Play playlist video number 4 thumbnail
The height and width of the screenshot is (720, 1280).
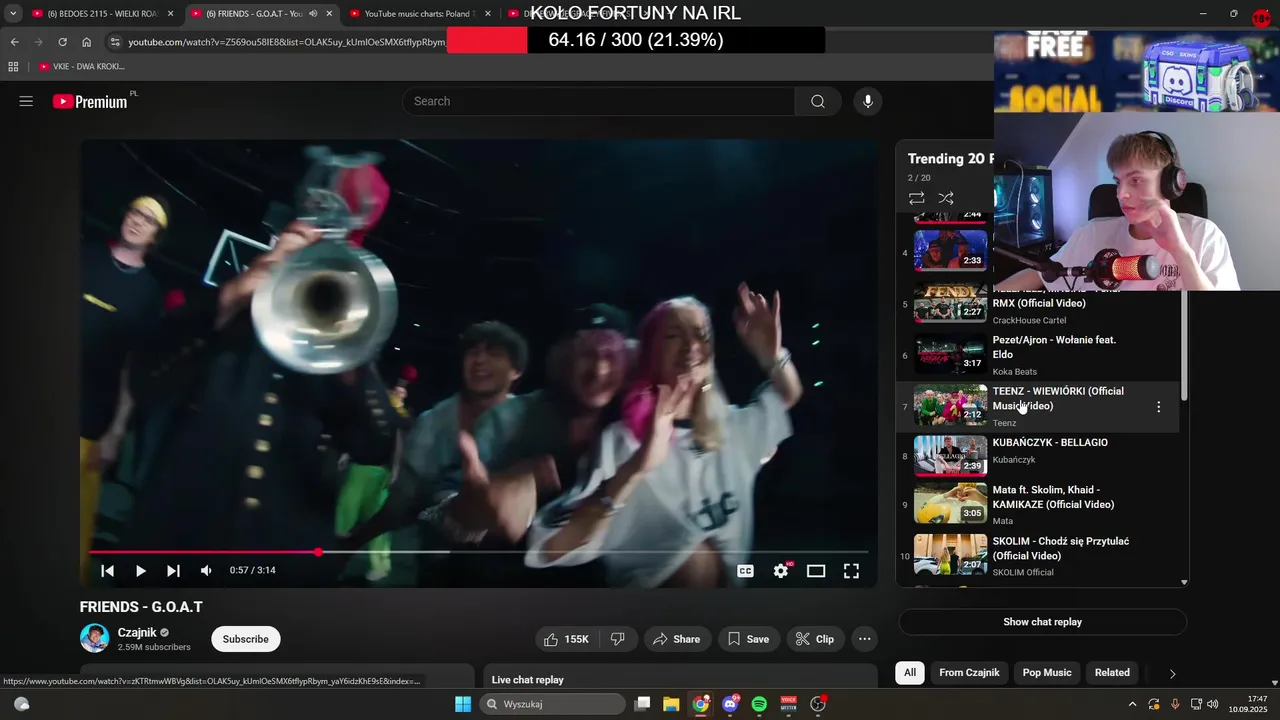(950, 250)
